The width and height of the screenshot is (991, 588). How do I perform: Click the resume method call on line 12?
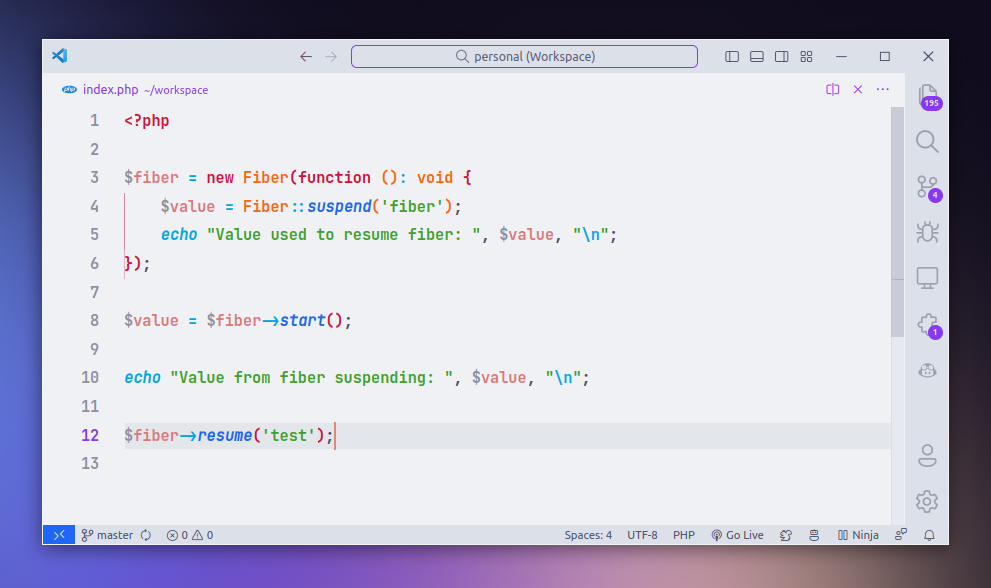[225, 435]
